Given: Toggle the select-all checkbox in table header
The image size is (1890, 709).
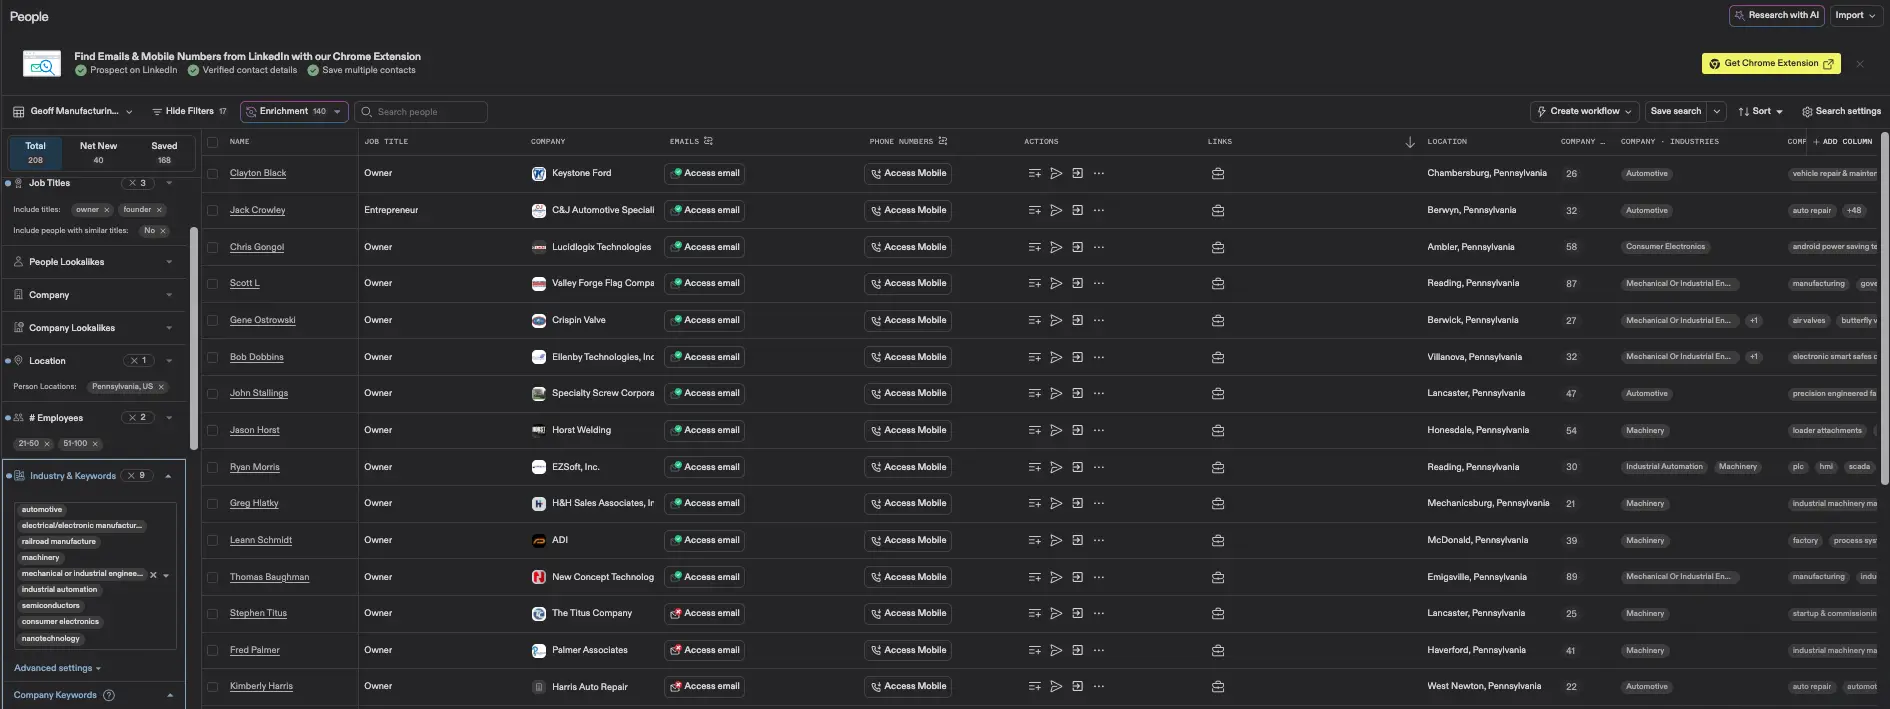Looking at the screenshot, I should (212, 142).
